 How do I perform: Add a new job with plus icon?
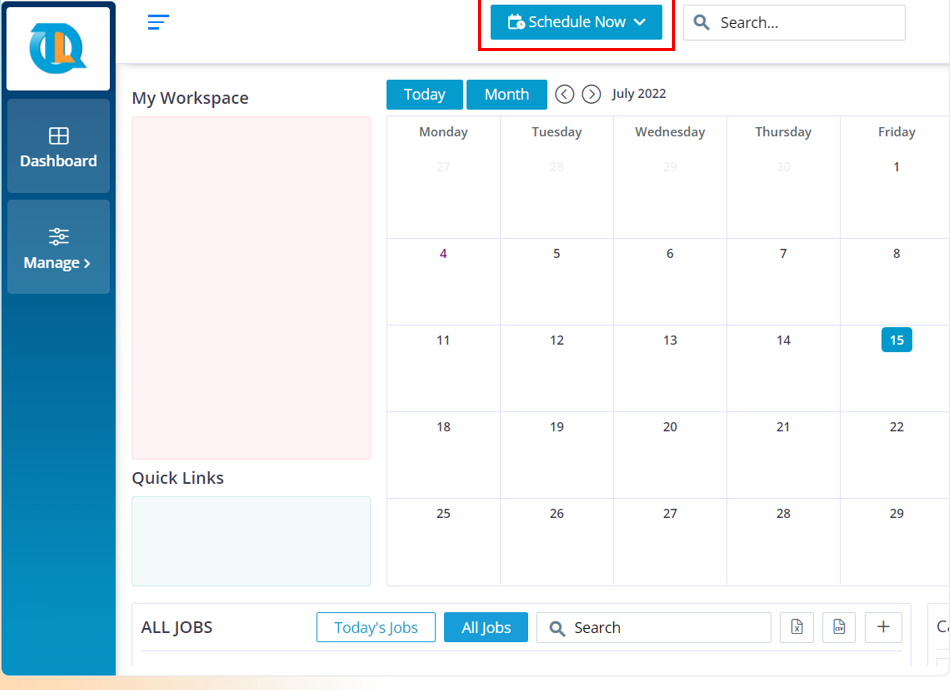click(x=883, y=627)
